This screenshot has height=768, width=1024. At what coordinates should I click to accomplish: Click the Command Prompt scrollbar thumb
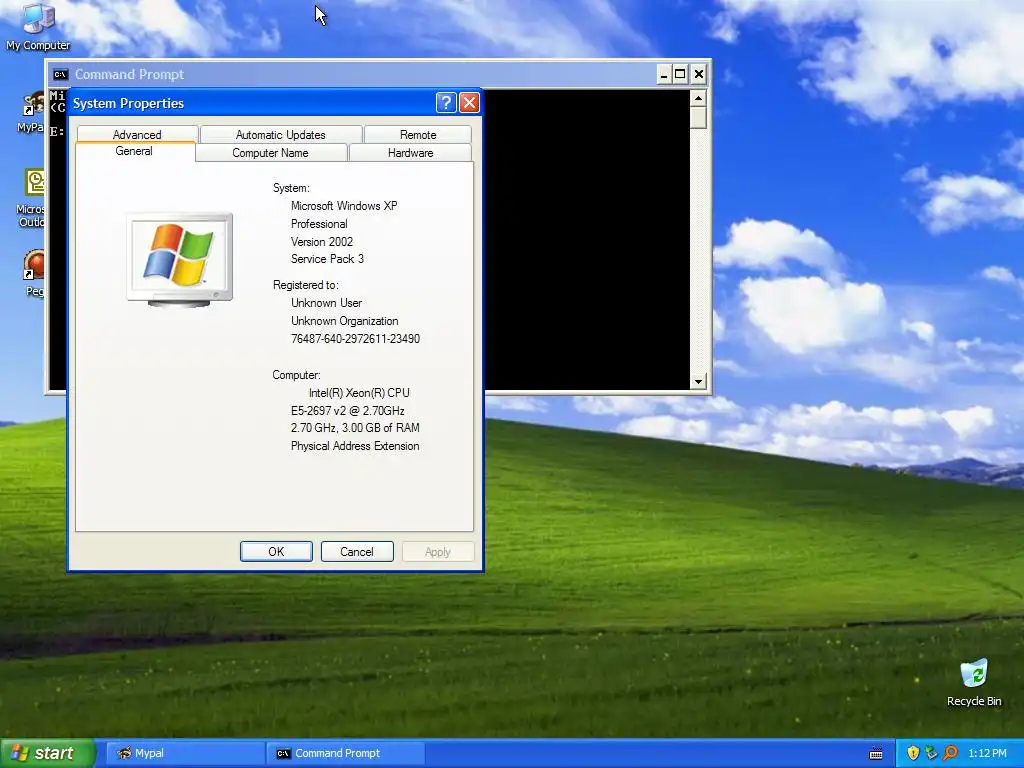click(698, 118)
